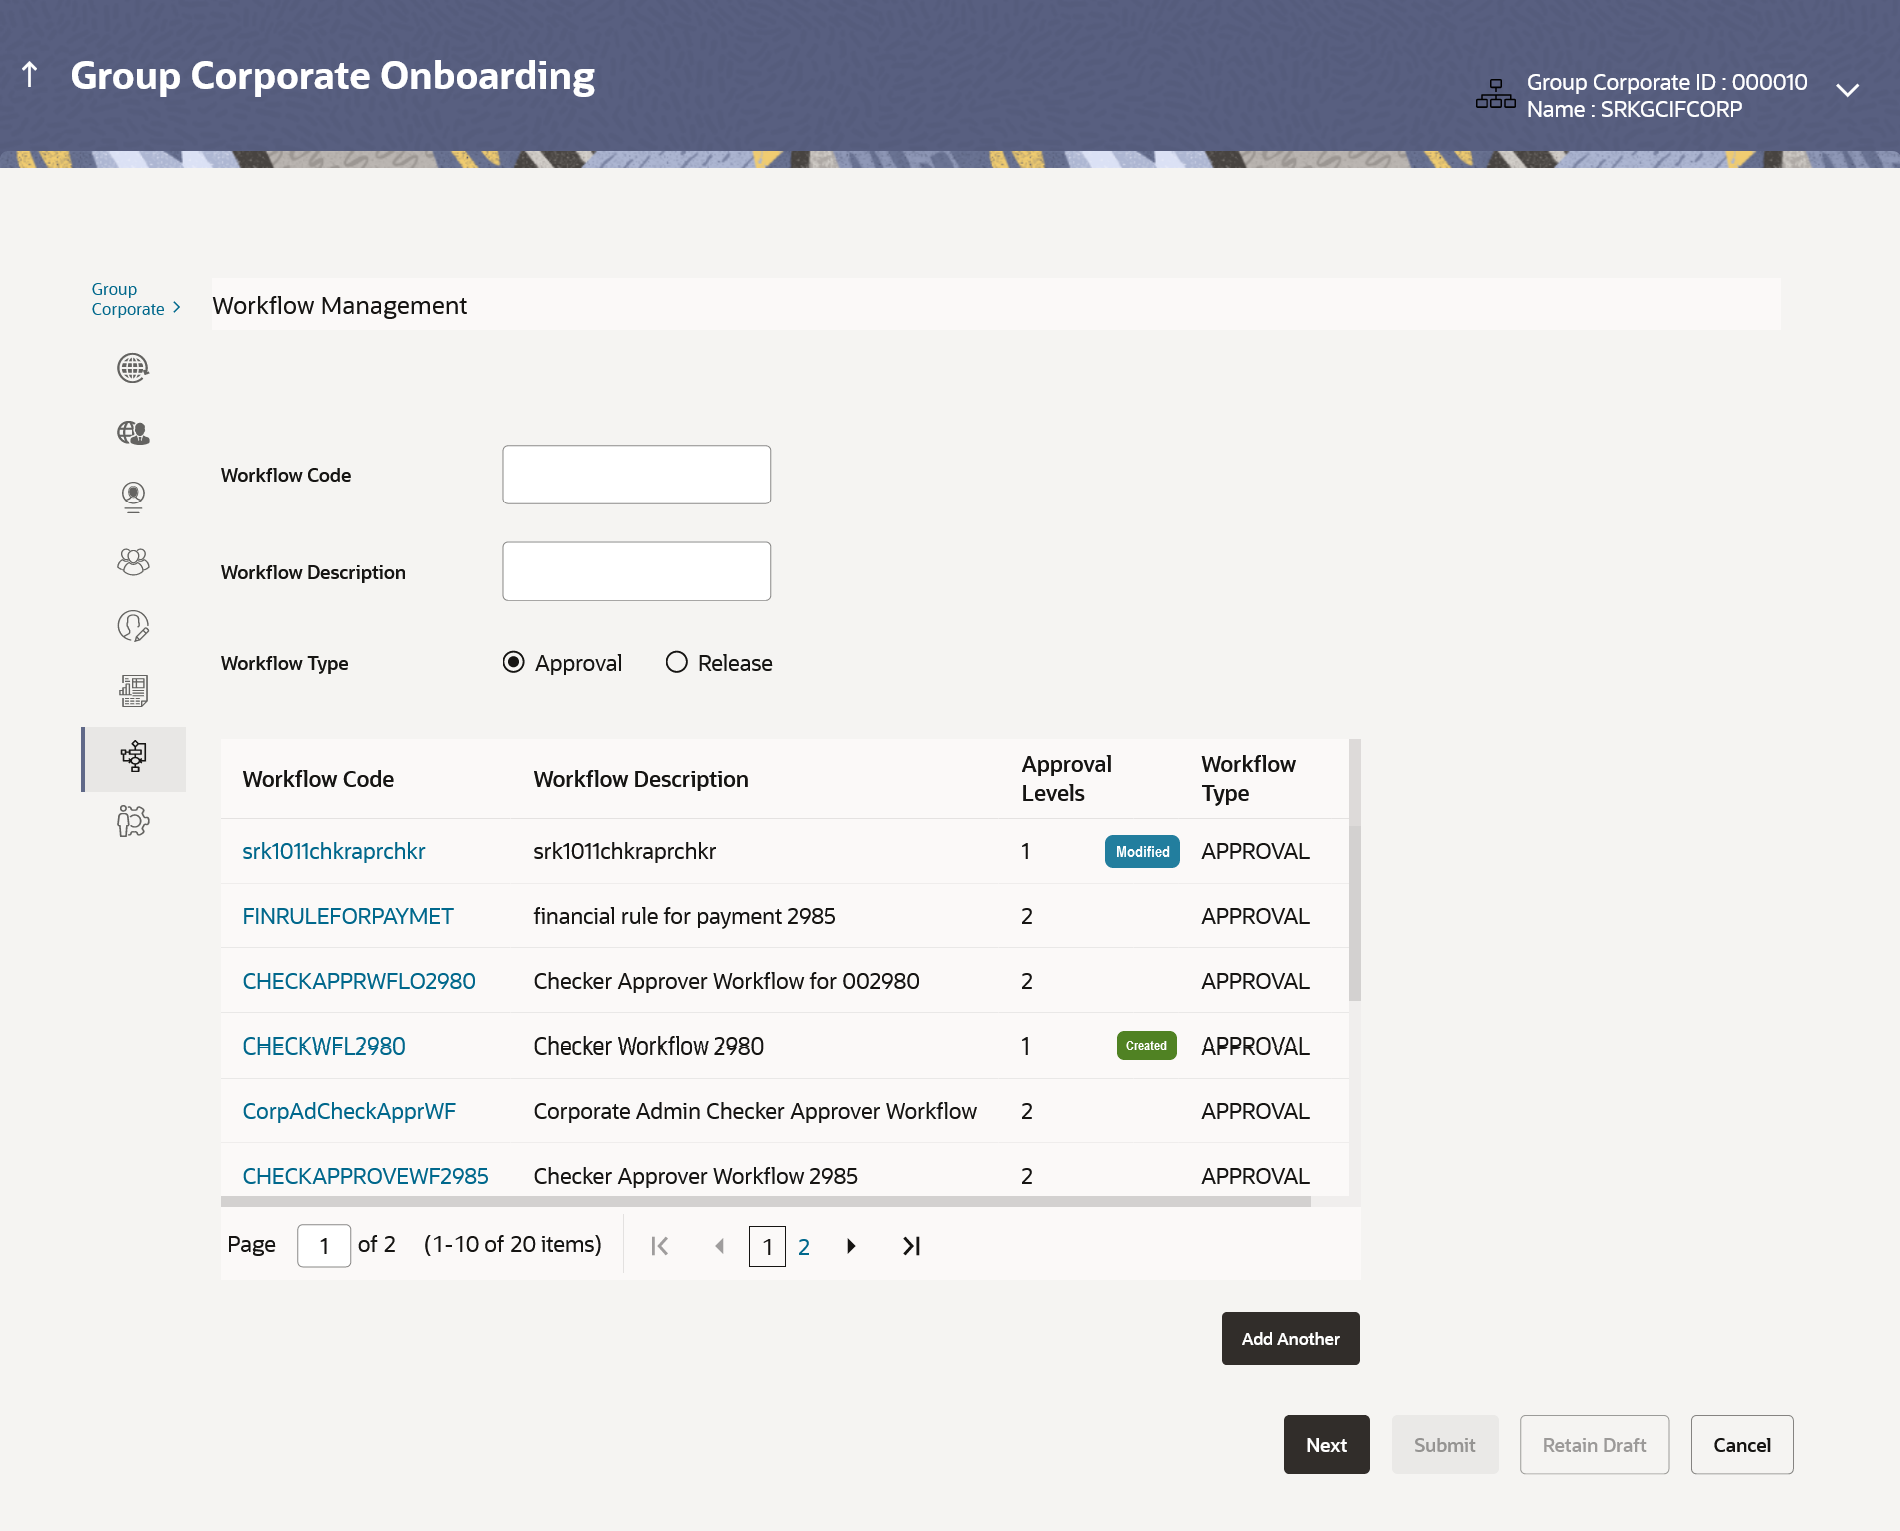Viewport: 1900px width, 1531px height.
Task: Open workflow srk1011chkraprchkr link
Action: click(x=334, y=851)
